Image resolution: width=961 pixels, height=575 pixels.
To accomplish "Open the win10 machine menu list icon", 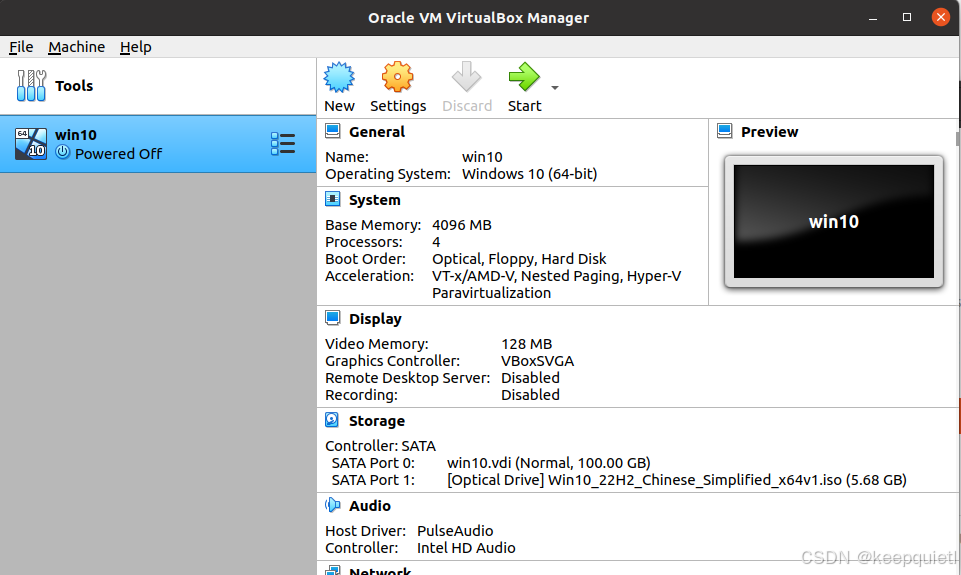I will [x=283, y=144].
